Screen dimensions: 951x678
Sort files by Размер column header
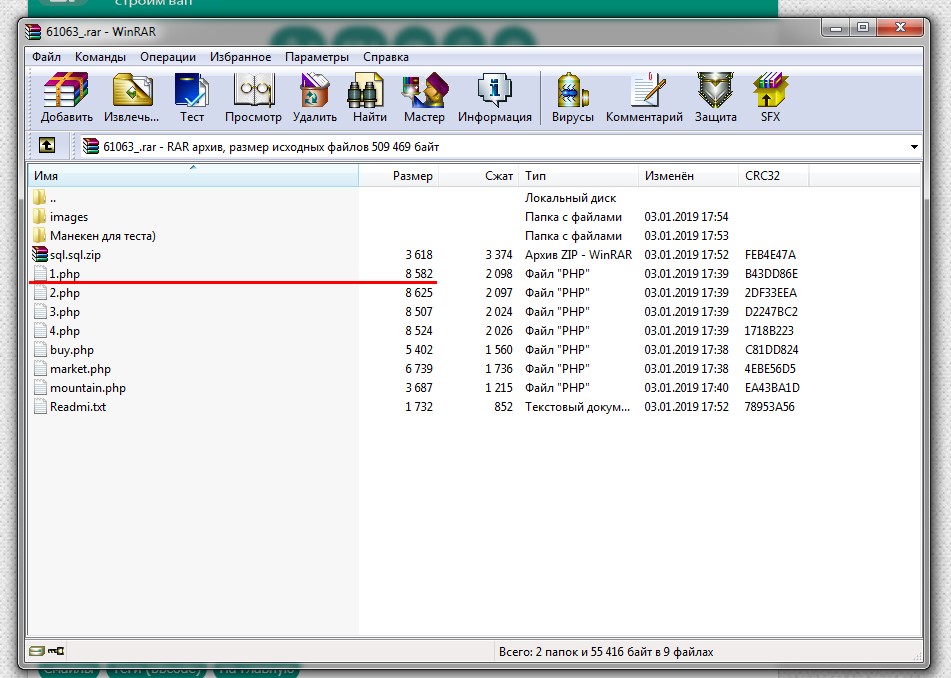[412, 176]
